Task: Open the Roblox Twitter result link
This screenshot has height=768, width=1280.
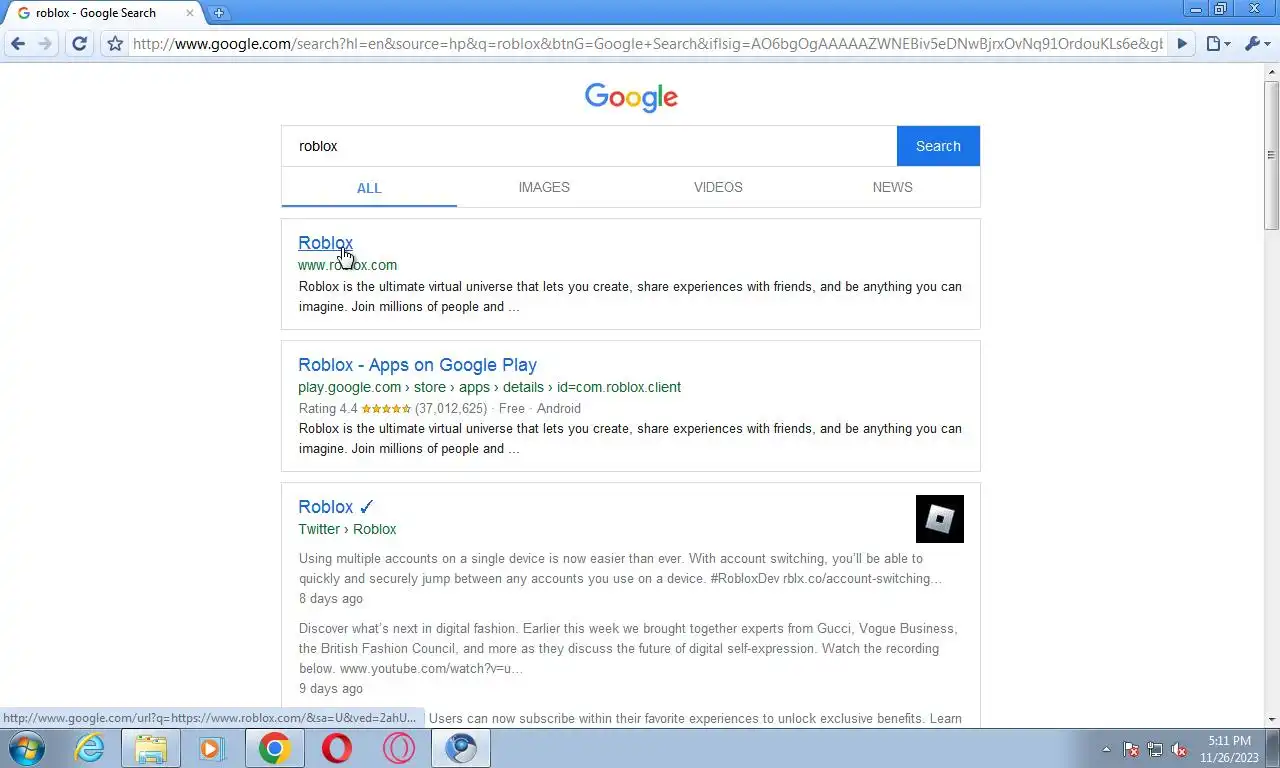Action: pyautogui.click(x=336, y=507)
